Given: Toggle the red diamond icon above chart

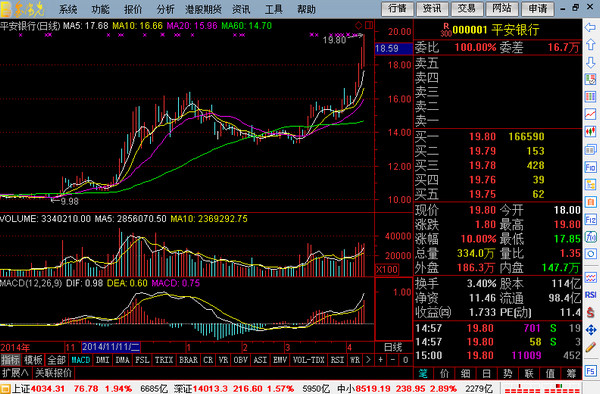Looking at the screenshot, I should tap(359, 26).
